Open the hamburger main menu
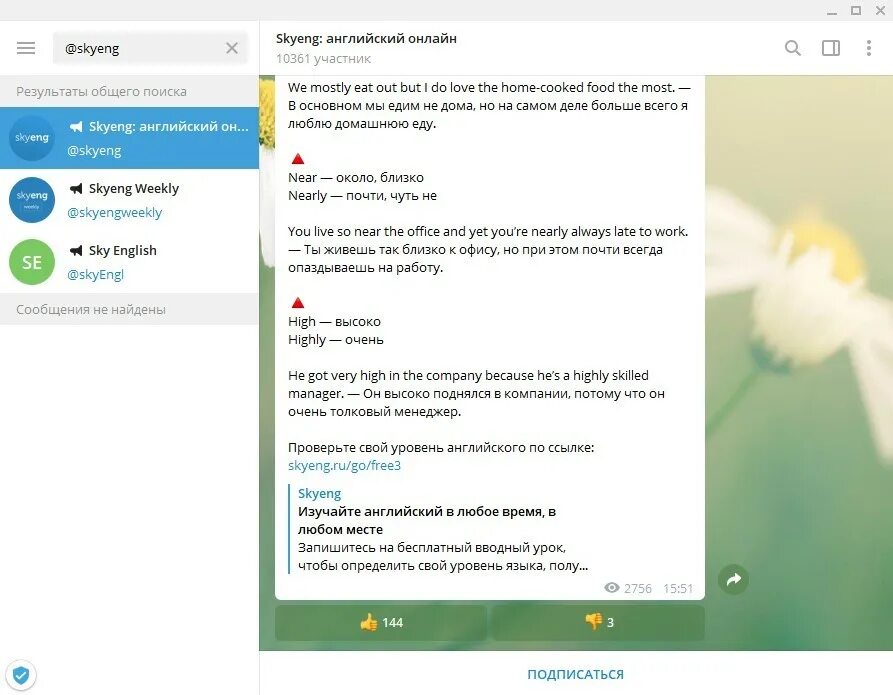 tap(26, 48)
